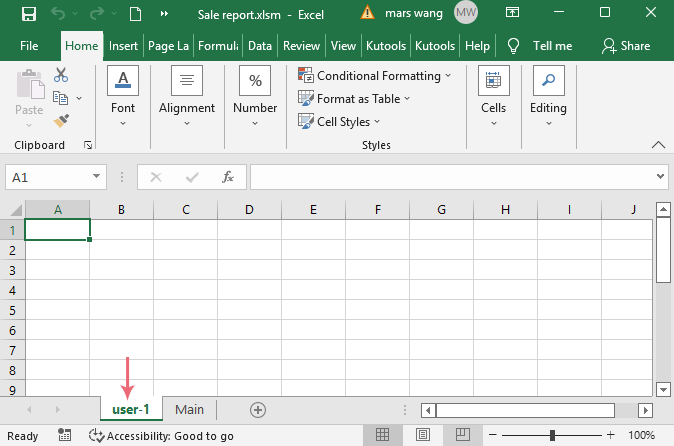Open the MW account avatar

tap(466, 12)
